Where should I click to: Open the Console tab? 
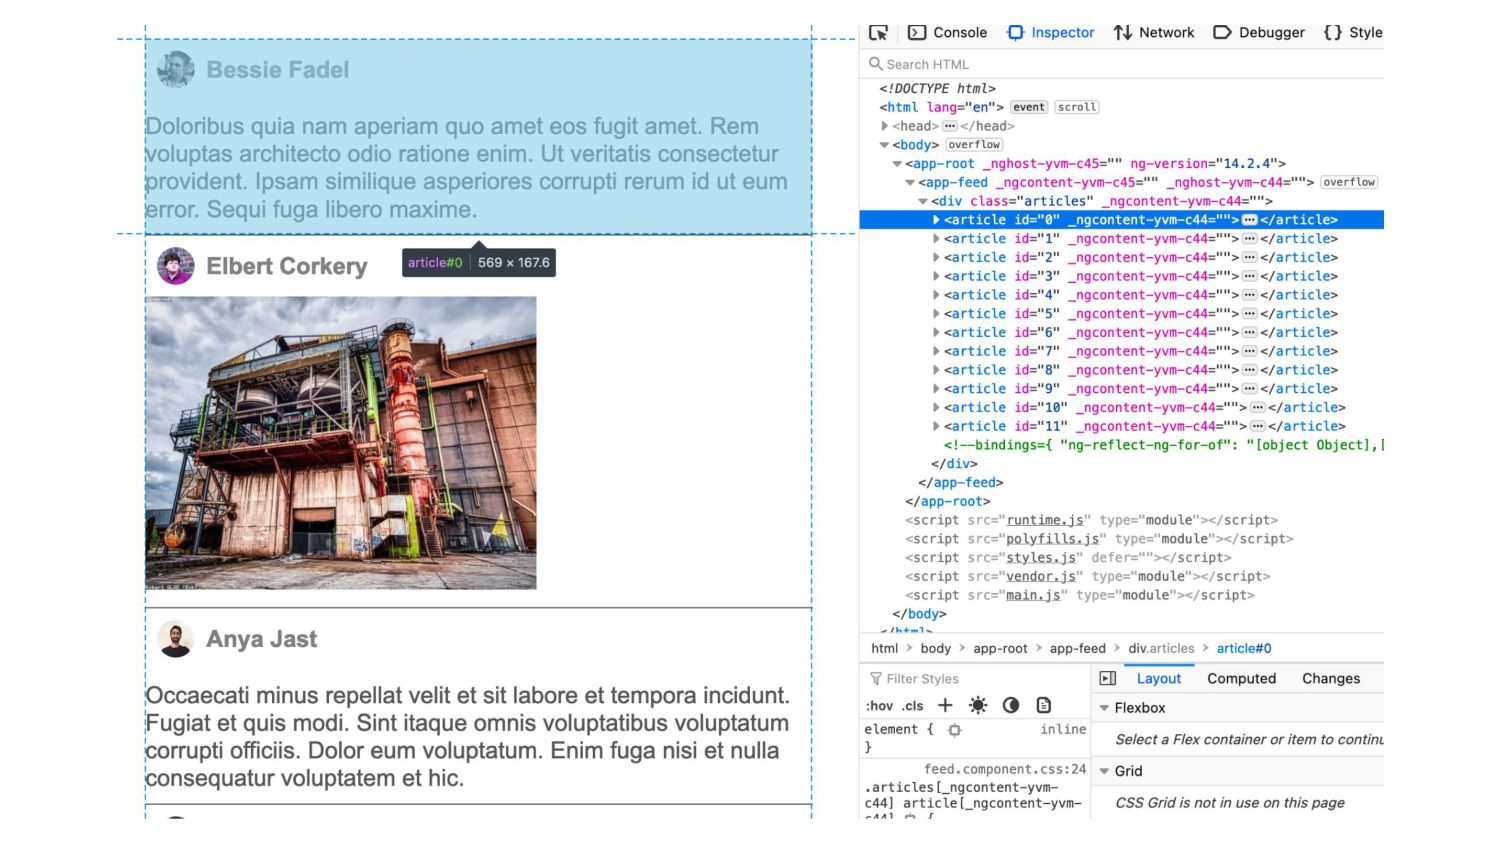tap(947, 33)
